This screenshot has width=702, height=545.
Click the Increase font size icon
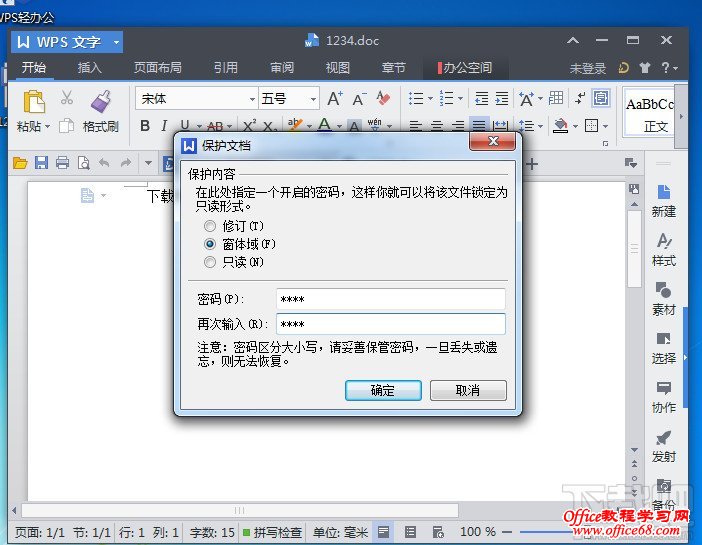tap(335, 99)
